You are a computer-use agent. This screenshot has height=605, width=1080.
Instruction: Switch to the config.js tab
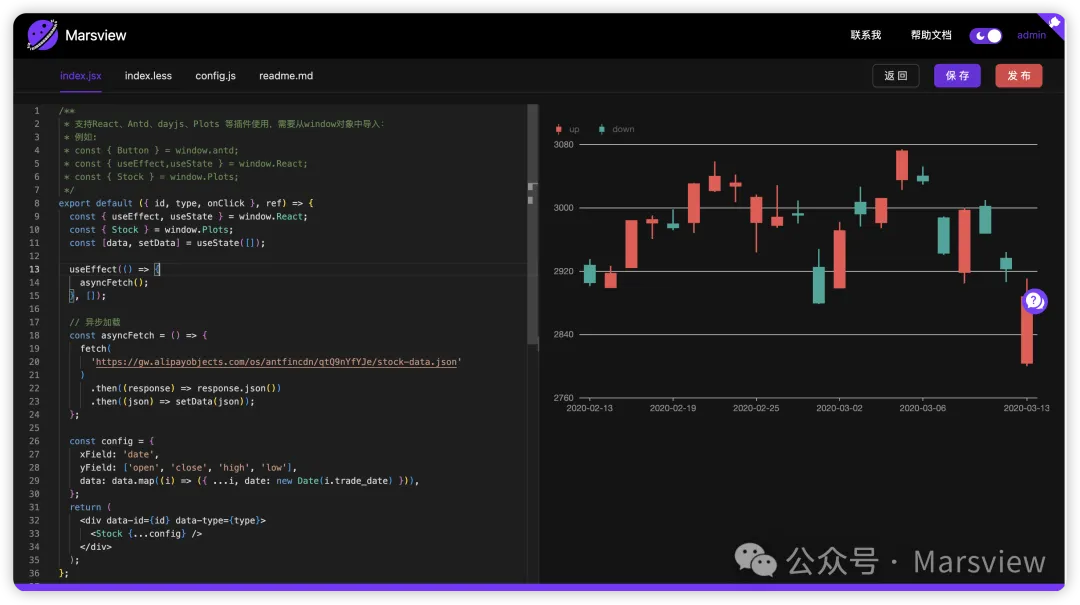click(216, 76)
